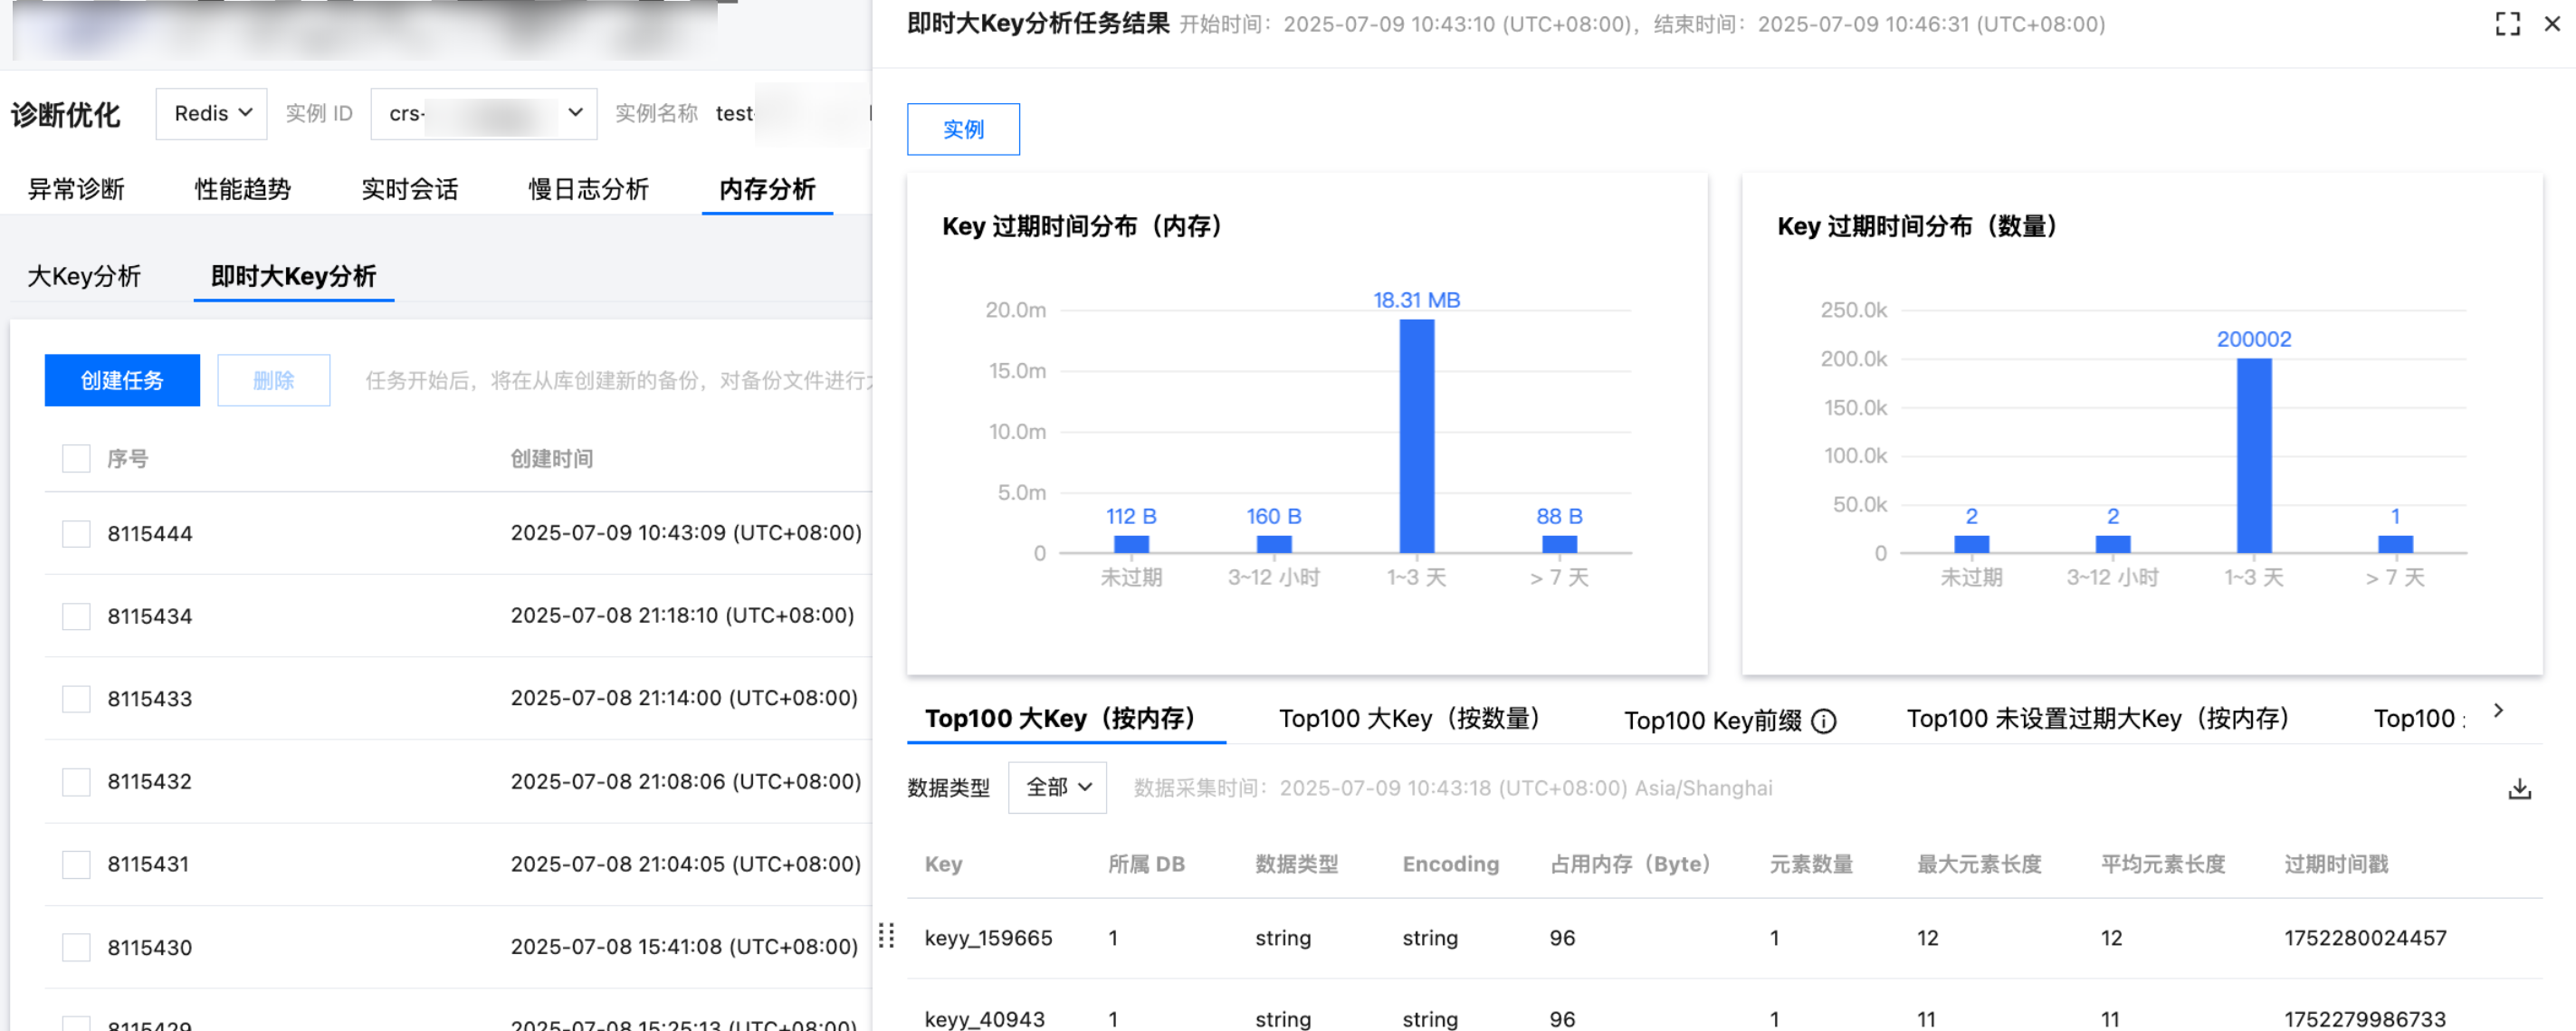
Task: Click task number 8115444
Action: pyautogui.click(x=150, y=534)
